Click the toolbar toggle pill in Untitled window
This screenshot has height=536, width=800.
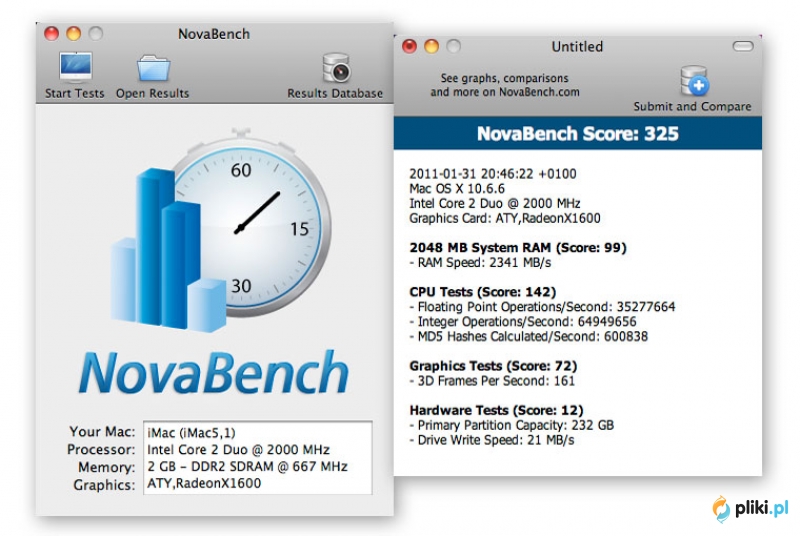(743, 46)
